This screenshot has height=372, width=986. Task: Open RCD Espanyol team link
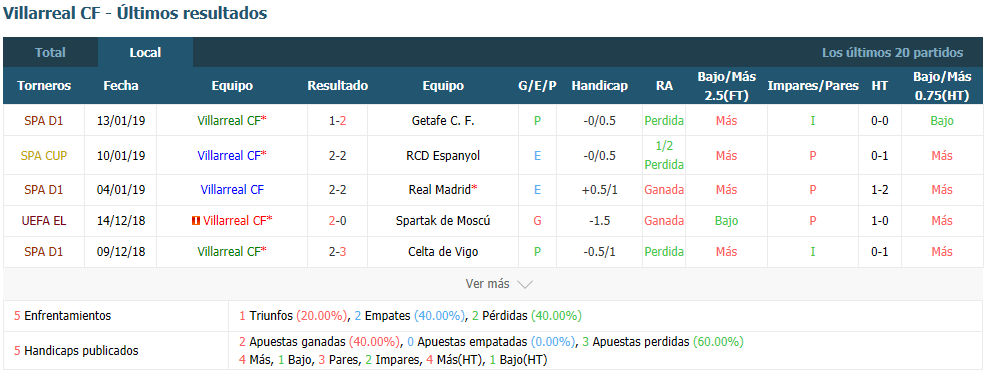[x=443, y=155]
